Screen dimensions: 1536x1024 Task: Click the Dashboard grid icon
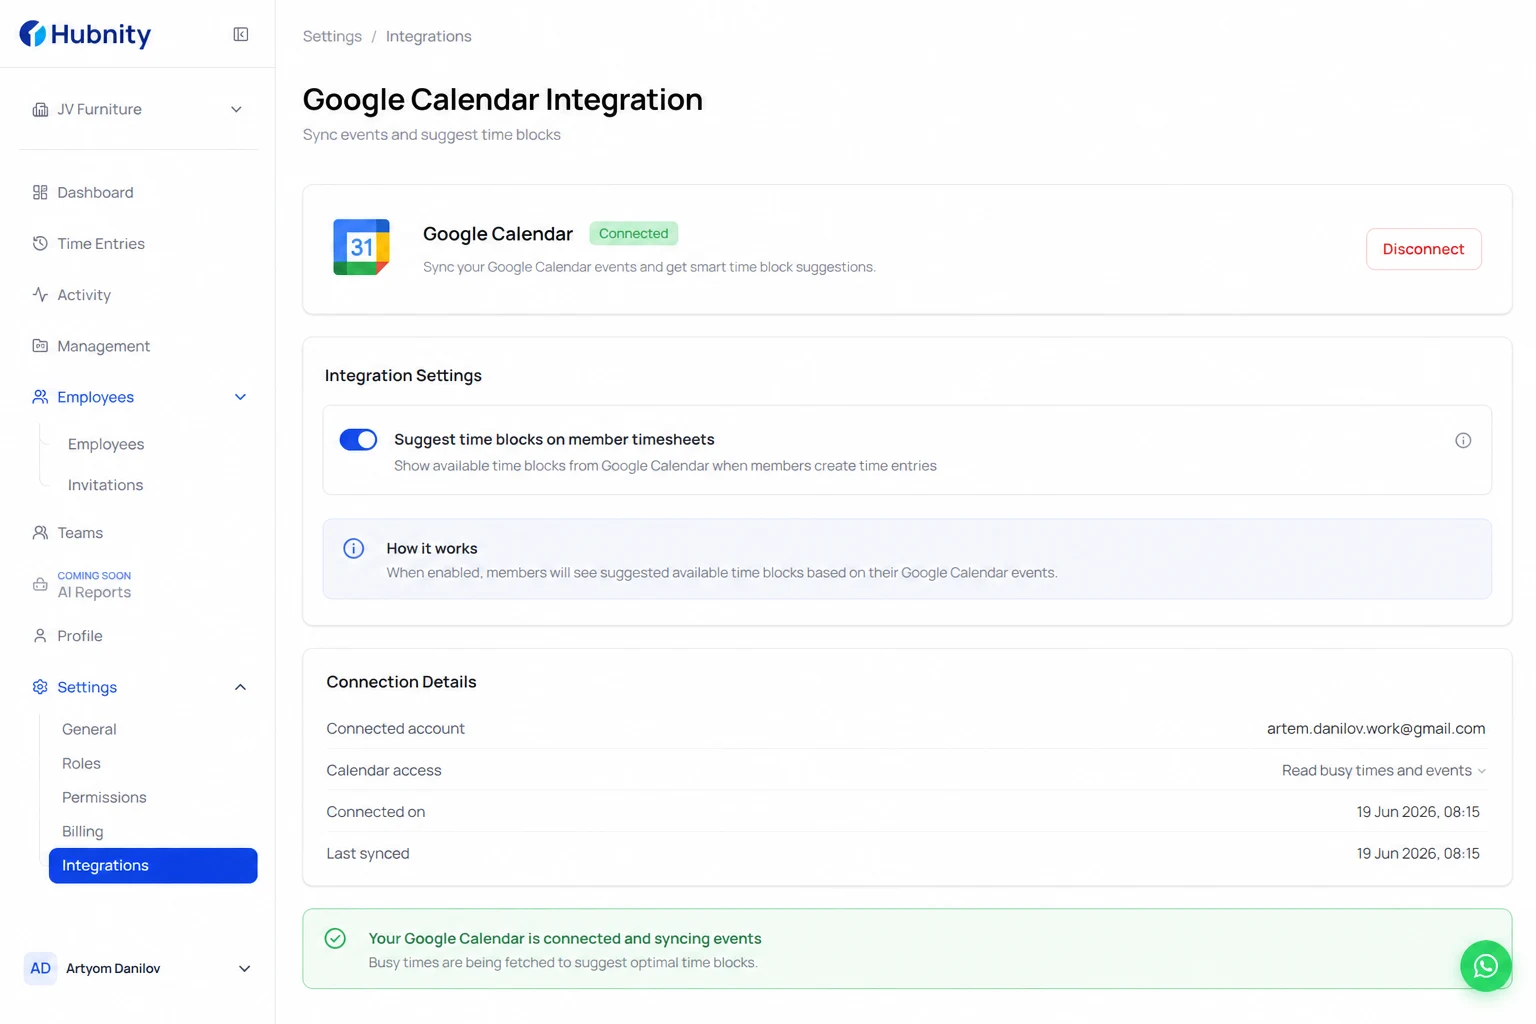point(40,192)
